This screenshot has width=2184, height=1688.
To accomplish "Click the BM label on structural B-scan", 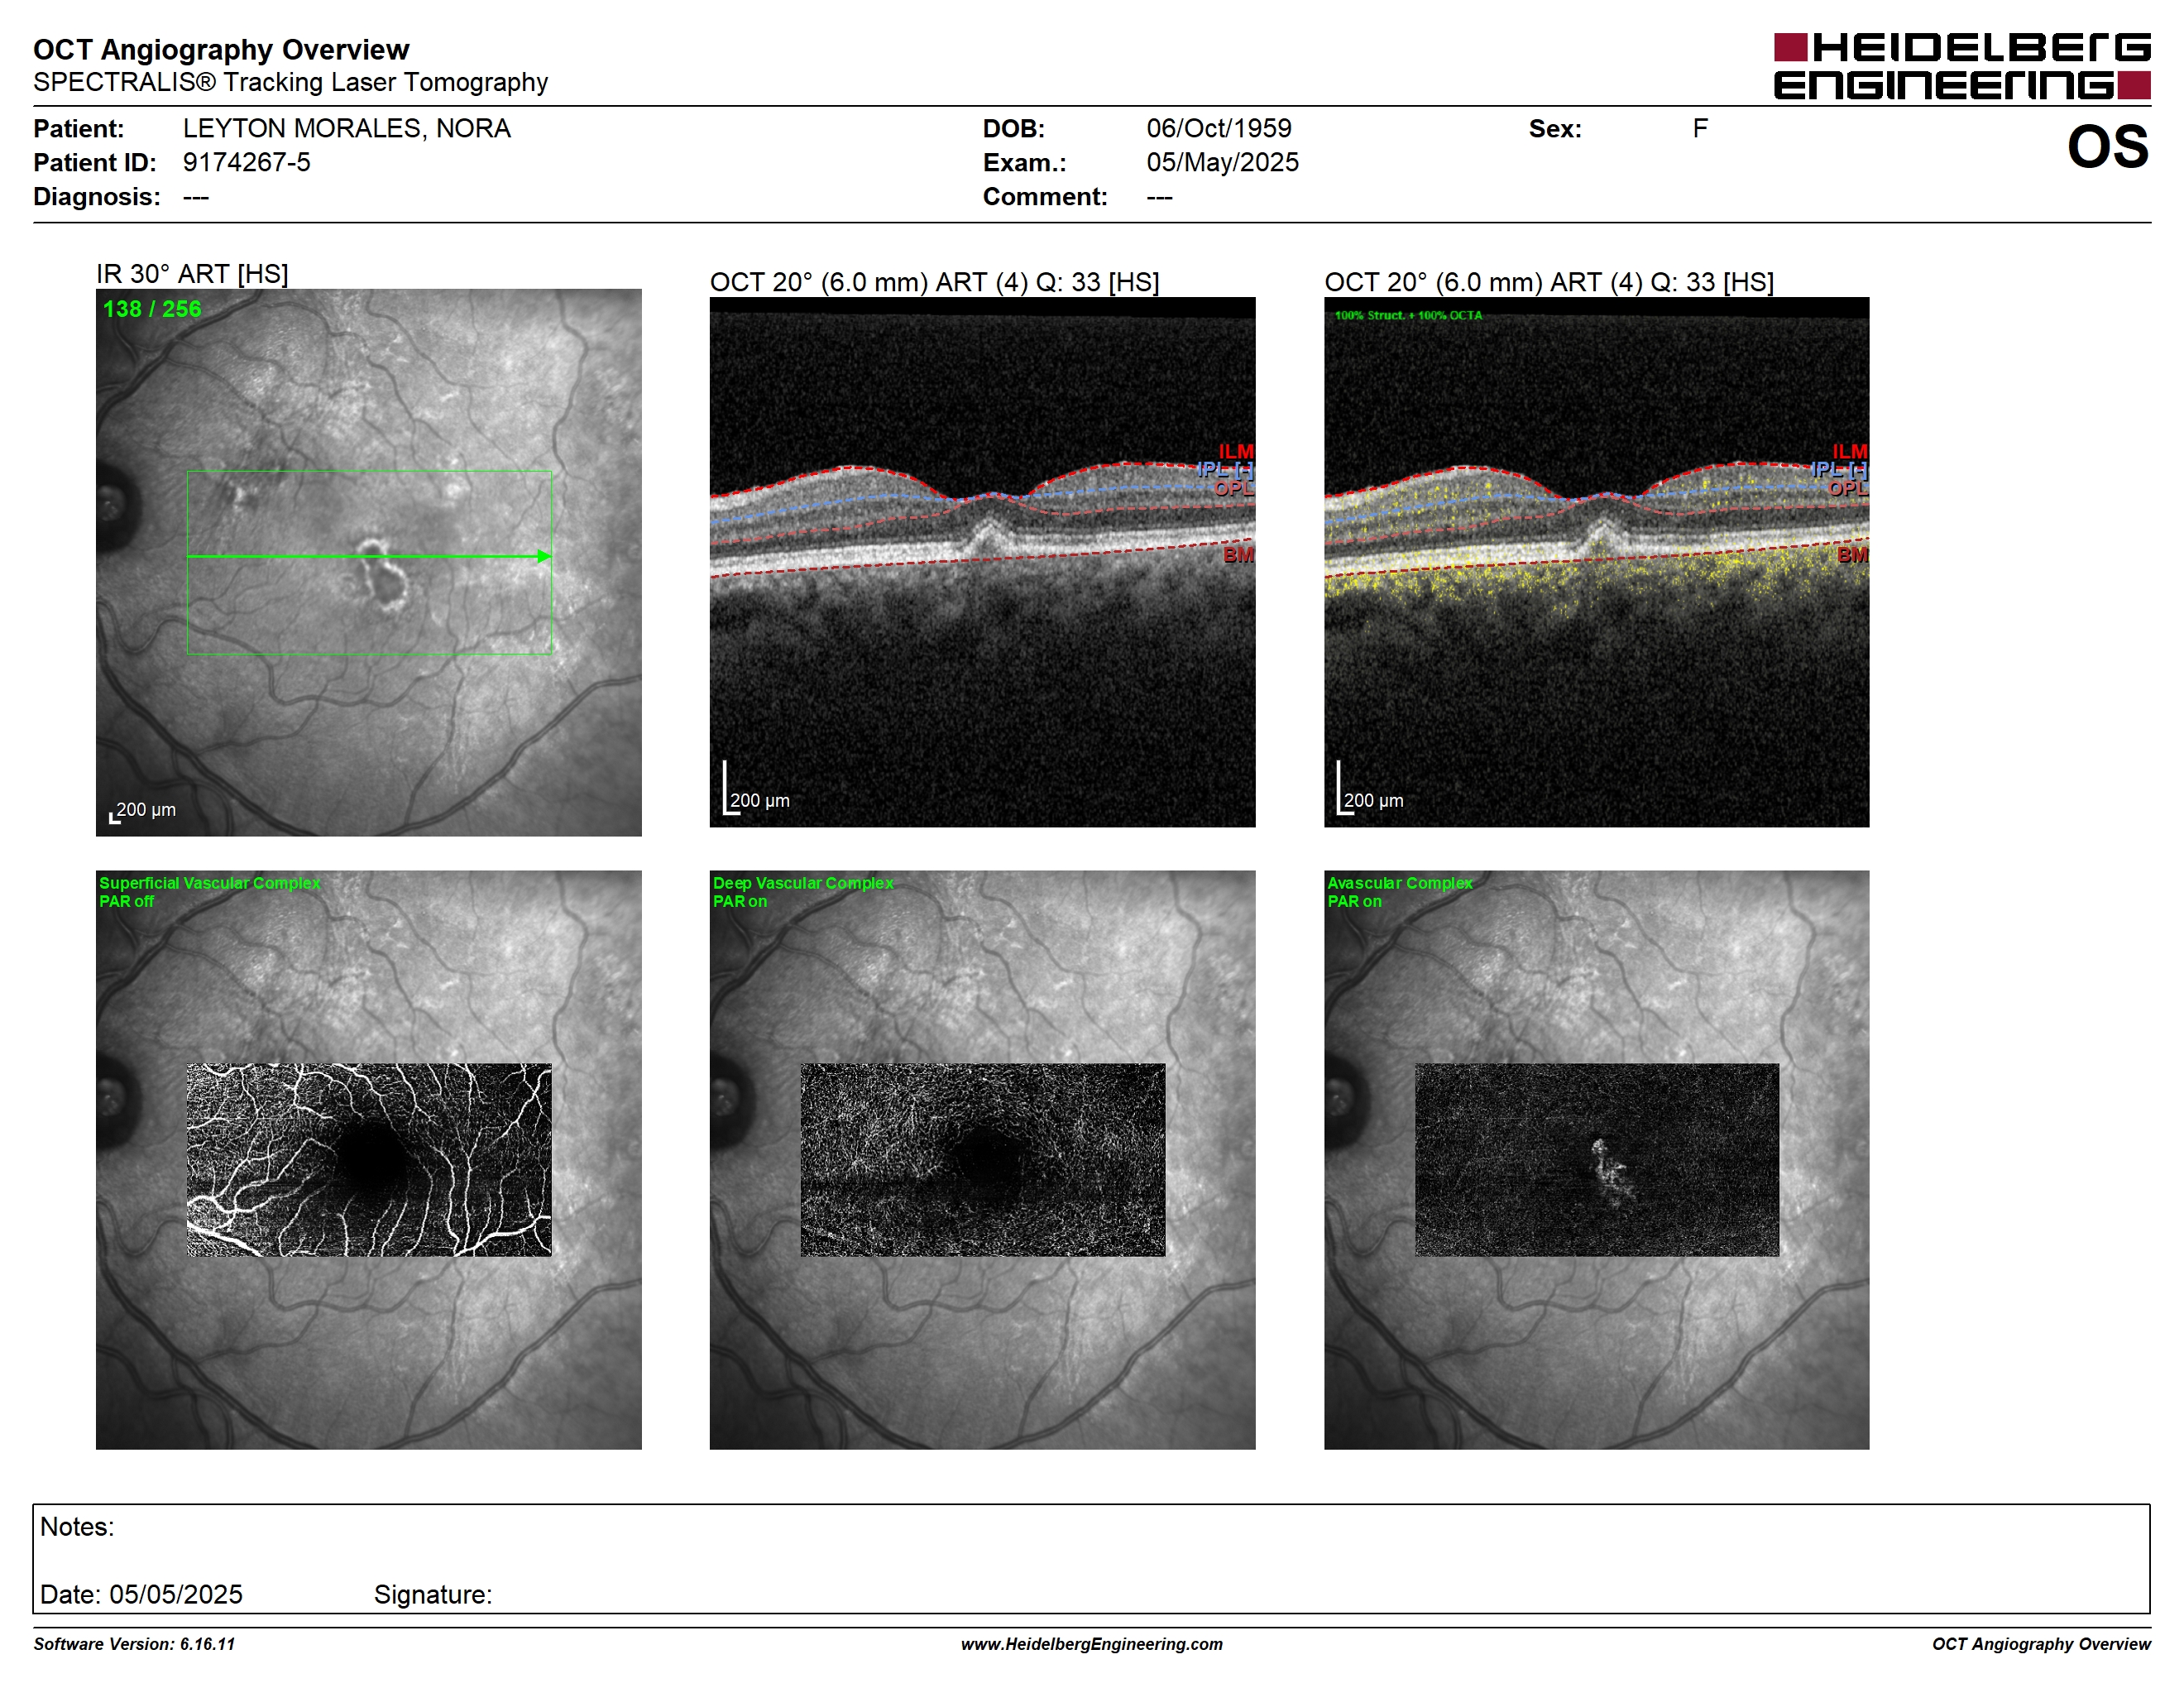I will [1238, 554].
